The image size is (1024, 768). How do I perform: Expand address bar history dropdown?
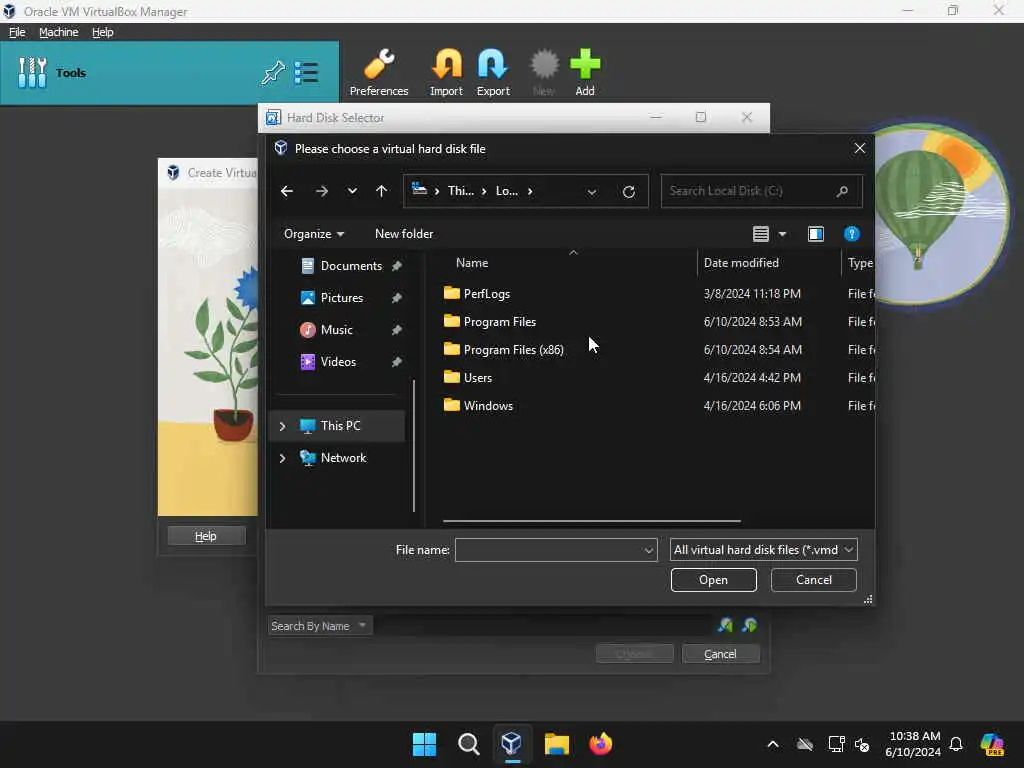592,192
